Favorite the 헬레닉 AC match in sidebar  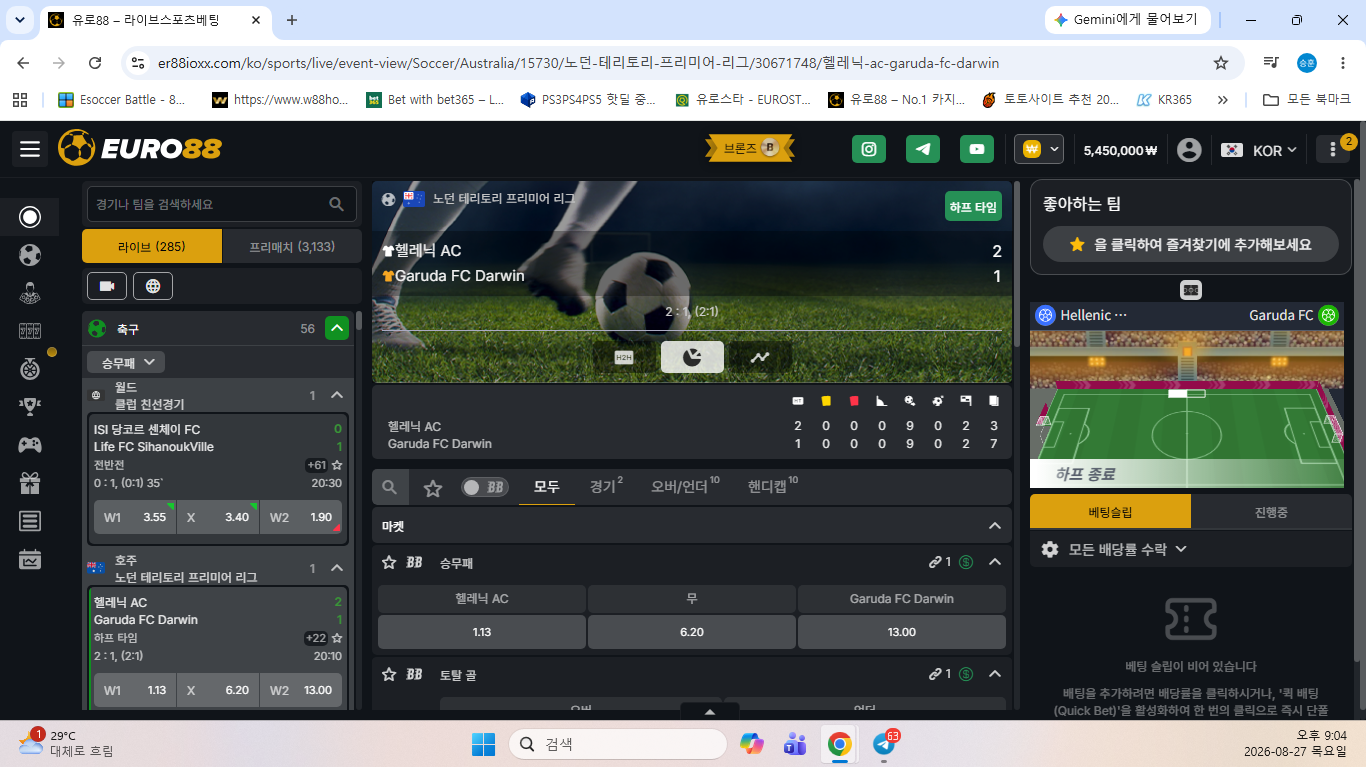(x=338, y=638)
